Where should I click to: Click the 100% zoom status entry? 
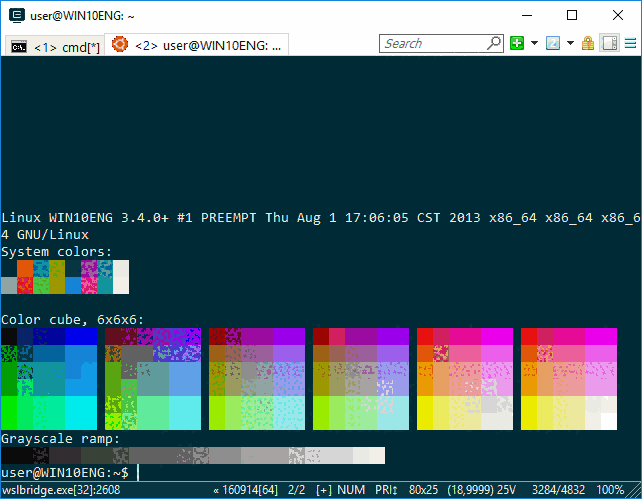(610, 490)
